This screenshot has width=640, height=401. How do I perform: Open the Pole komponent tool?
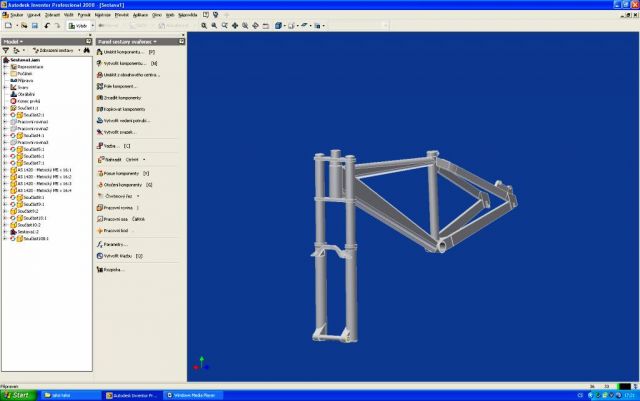[x=120, y=86]
